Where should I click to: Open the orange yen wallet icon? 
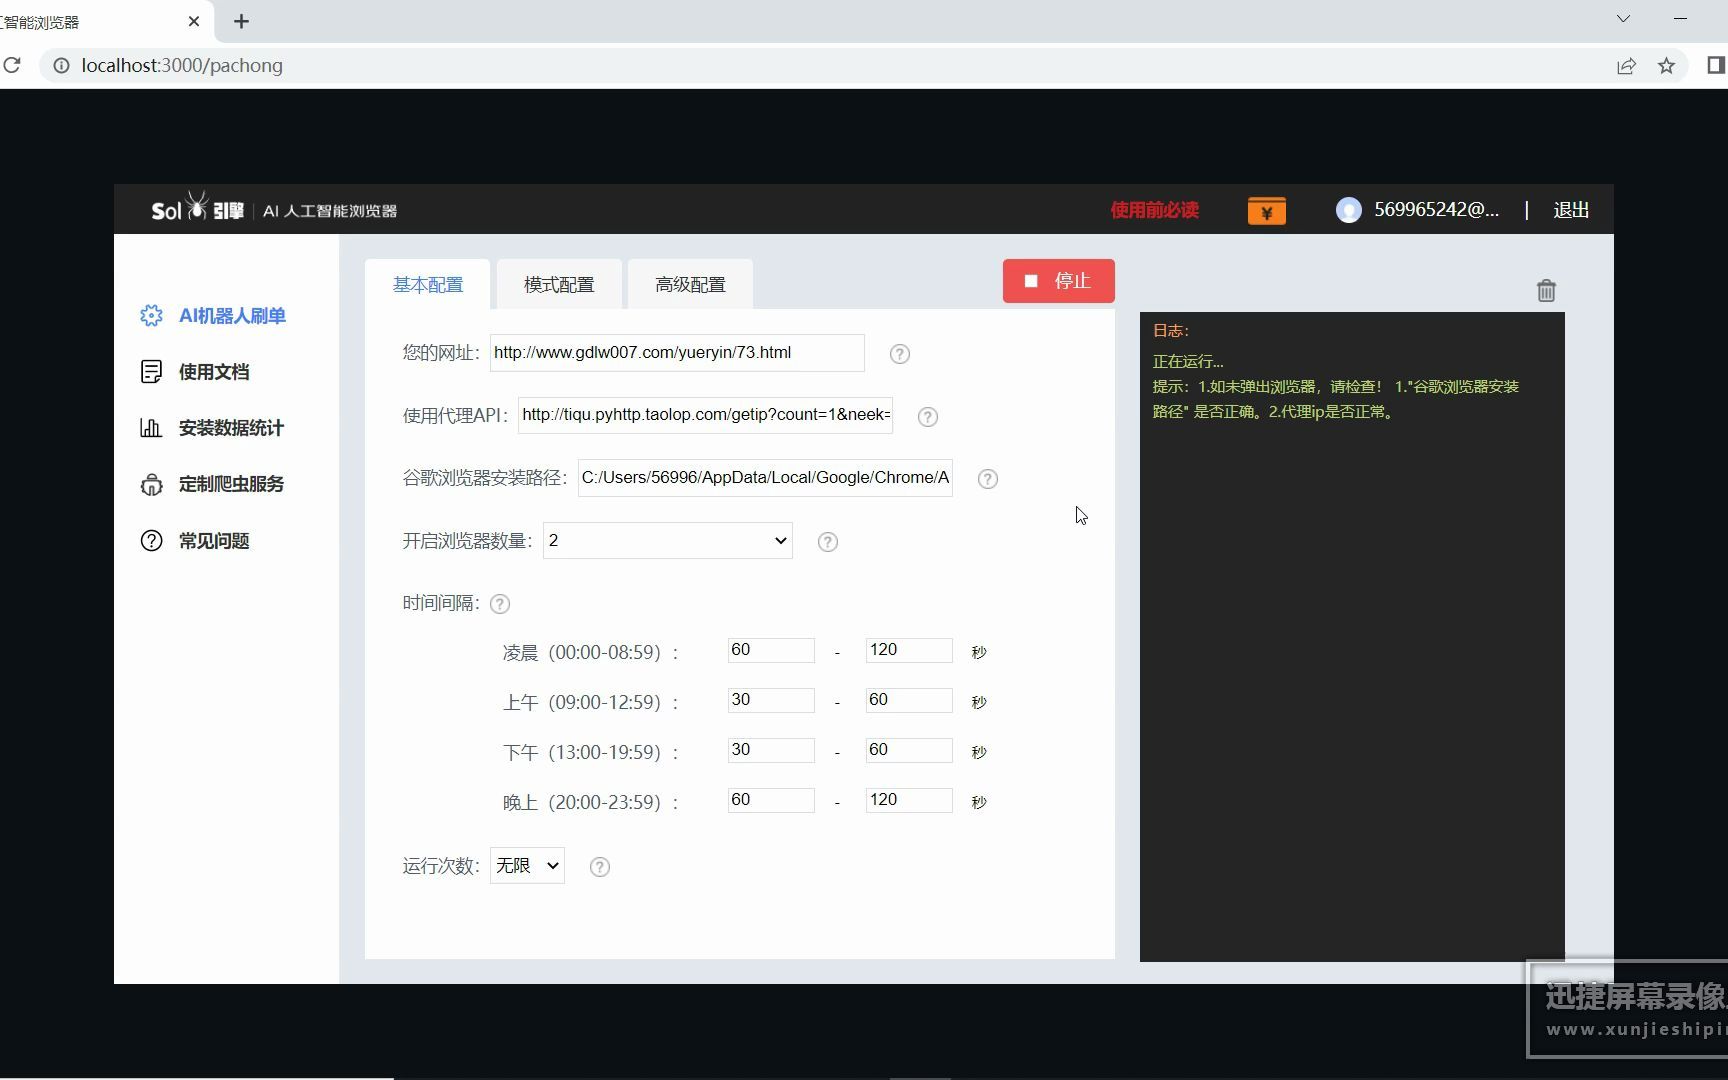pos(1267,211)
